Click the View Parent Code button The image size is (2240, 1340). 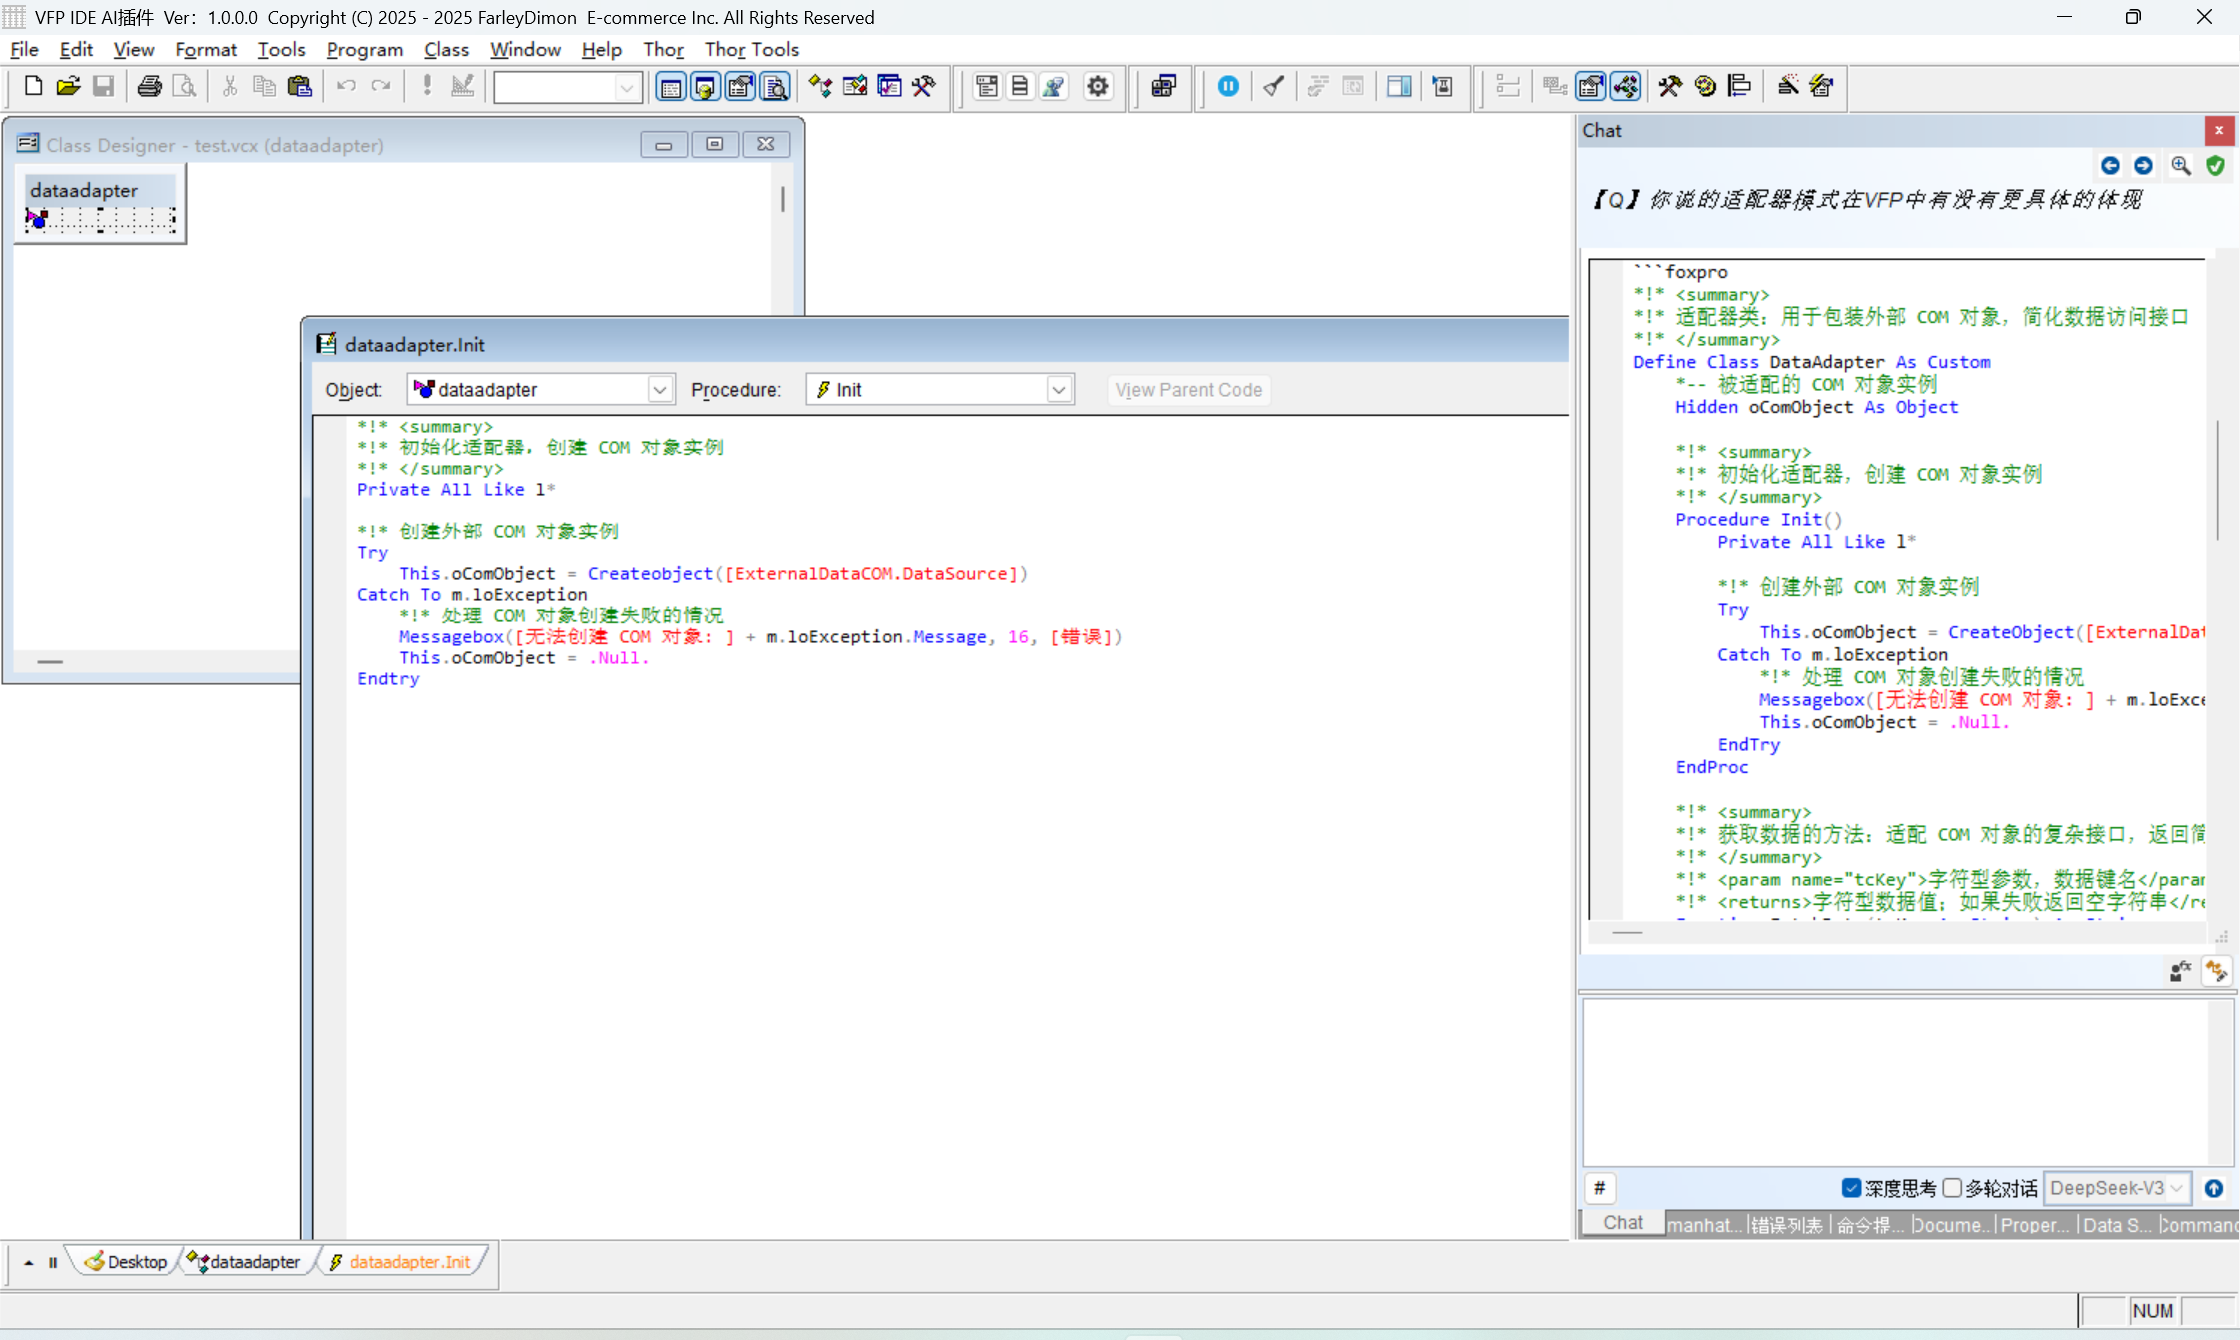1188,390
